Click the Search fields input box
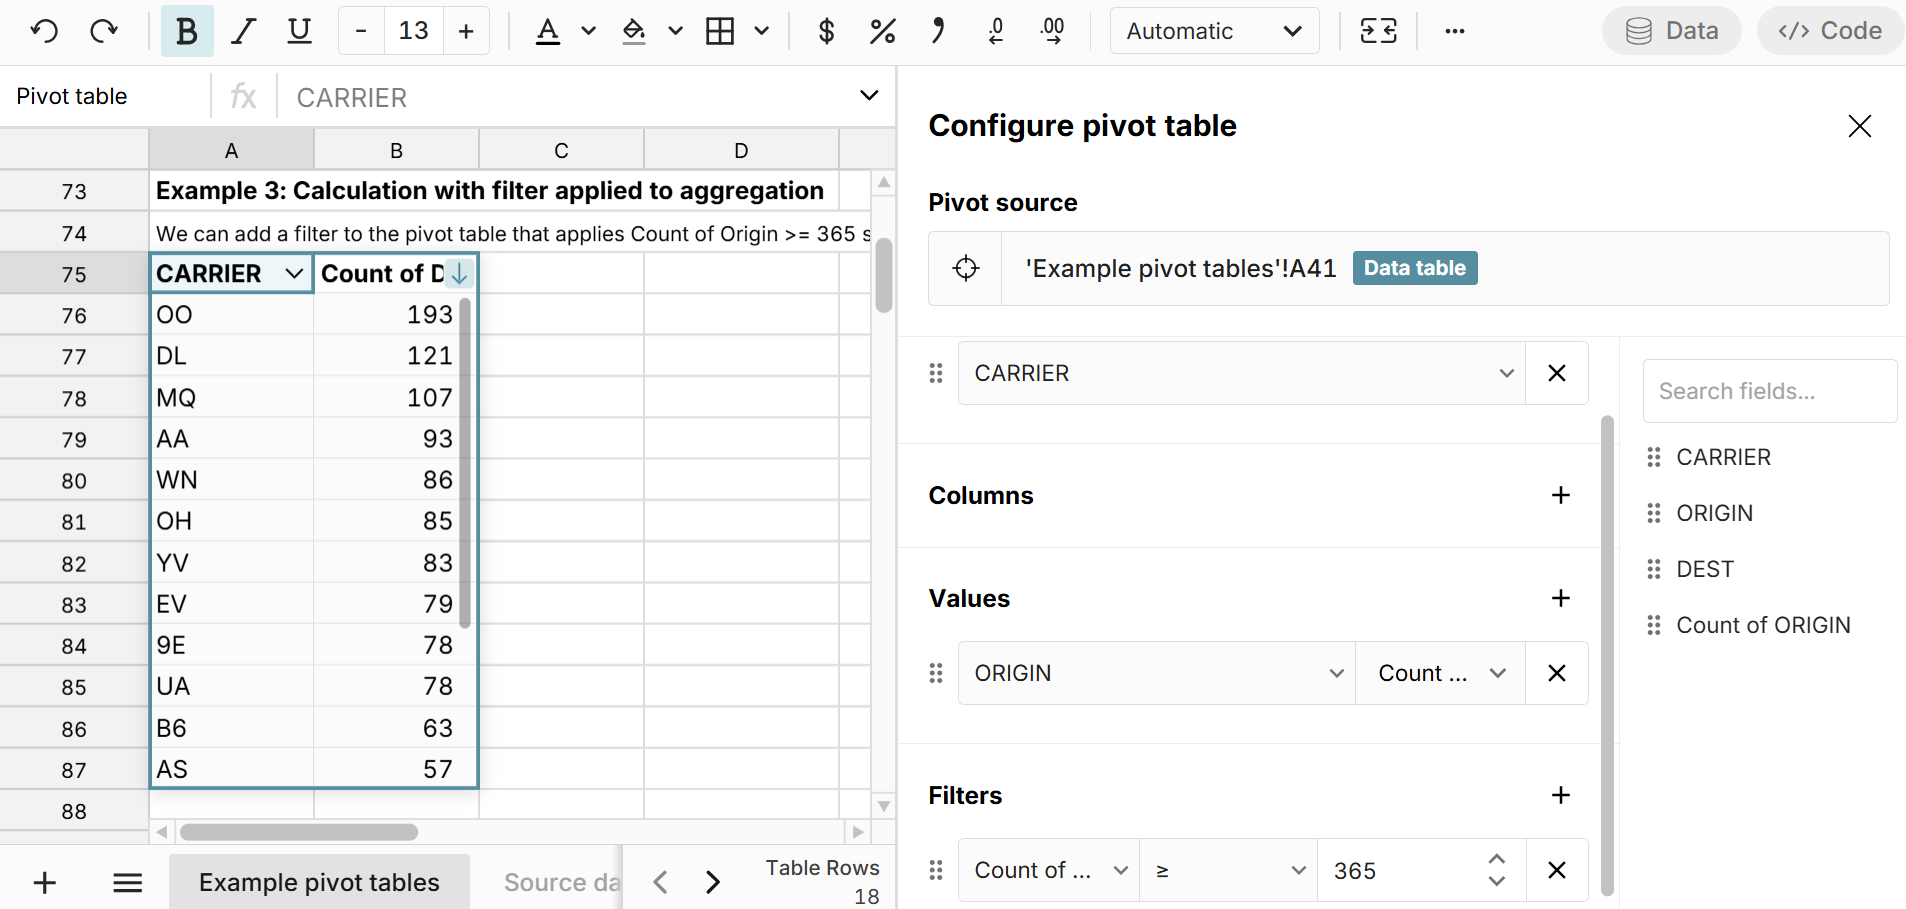Image resolution: width=1906 pixels, height=909 pixels. [1769, 390]
